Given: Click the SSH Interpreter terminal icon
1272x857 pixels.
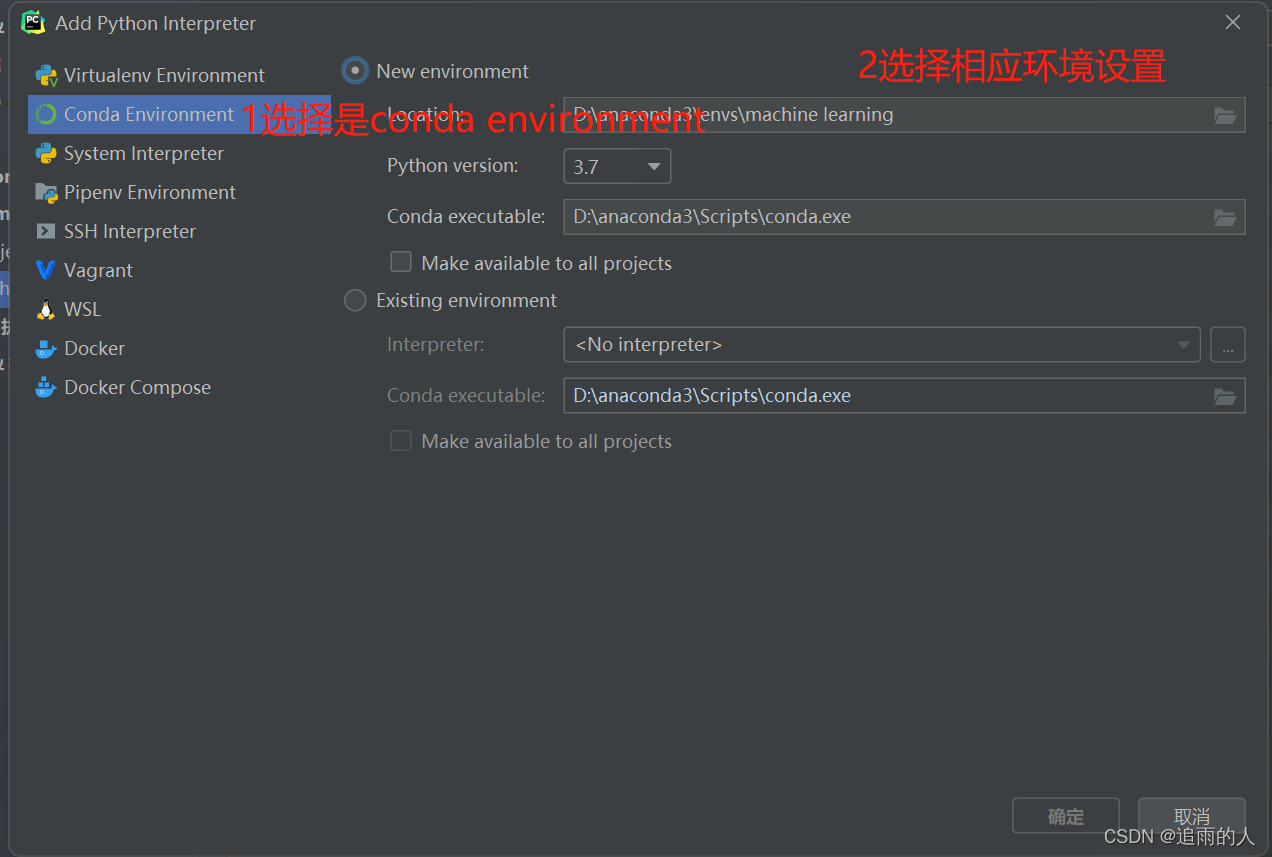Looking at the screenshot, I should point(46,232).
